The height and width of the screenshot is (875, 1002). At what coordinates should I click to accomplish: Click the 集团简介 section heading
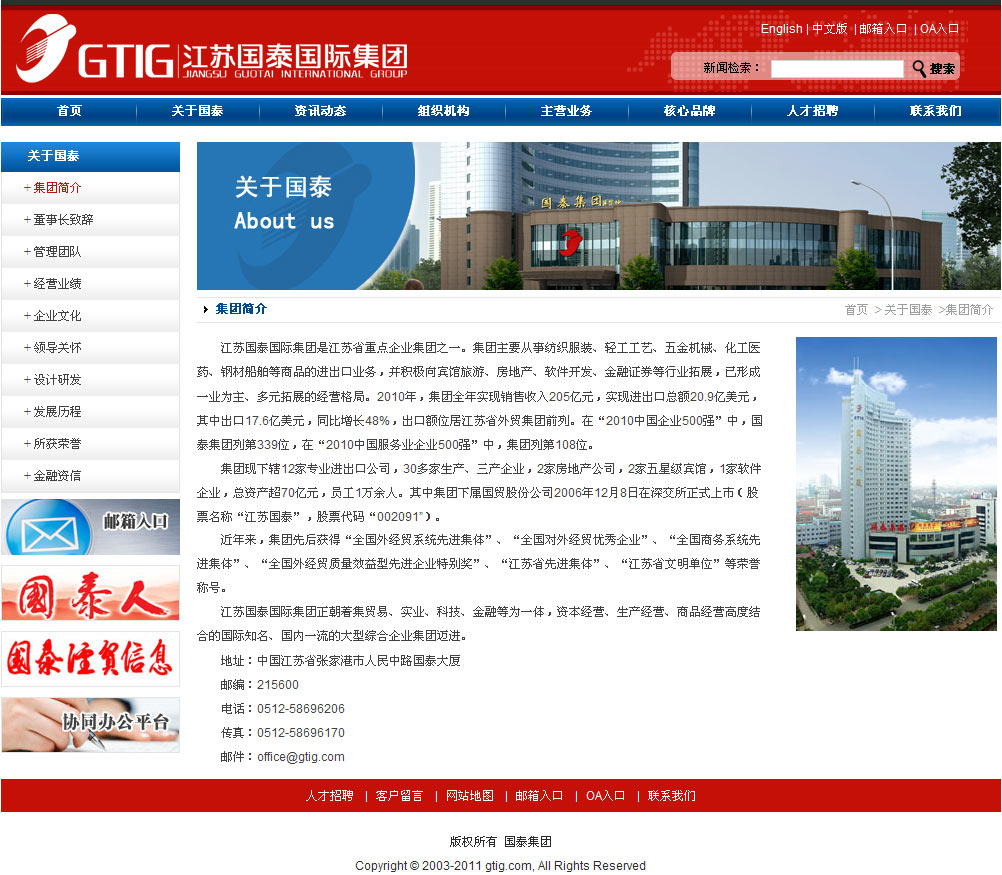(241, 309)
